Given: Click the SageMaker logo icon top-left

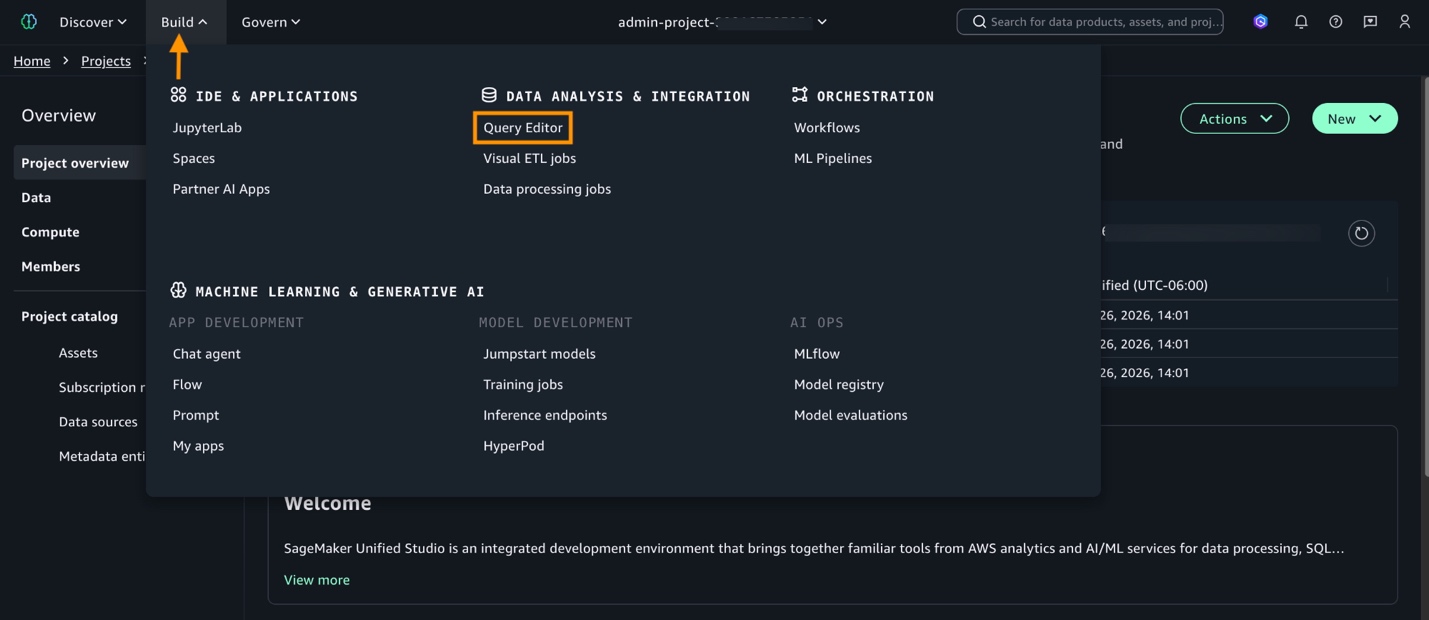Looking at the screenshot, I should [x=27, y=20].
